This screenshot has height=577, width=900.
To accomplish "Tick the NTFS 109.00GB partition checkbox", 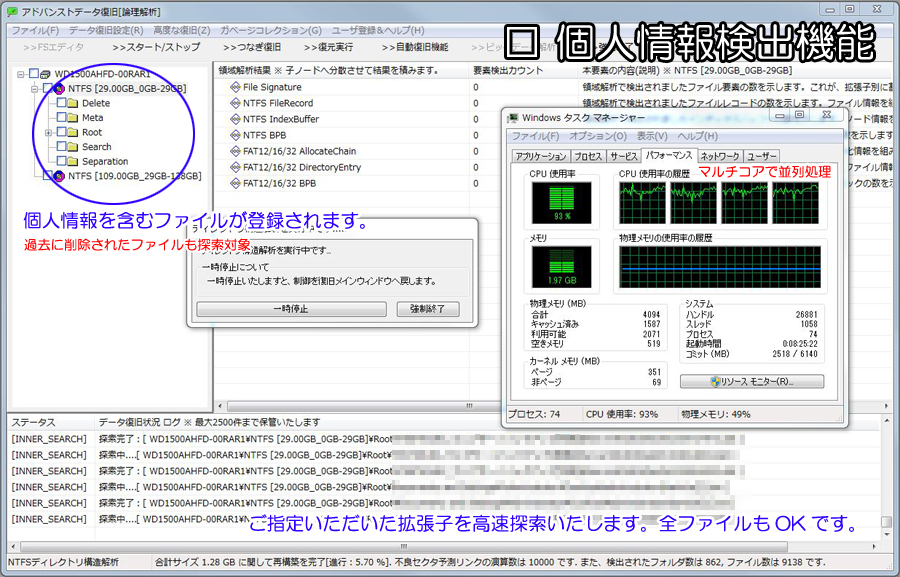I will coord(48,176).
